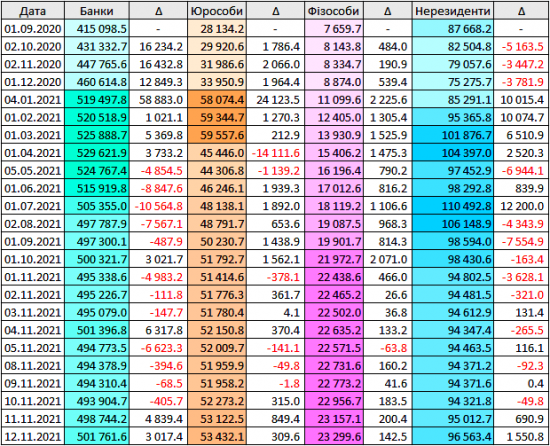Select date cell 04.01.2021

pyautogui.click(x=33, y=100)
